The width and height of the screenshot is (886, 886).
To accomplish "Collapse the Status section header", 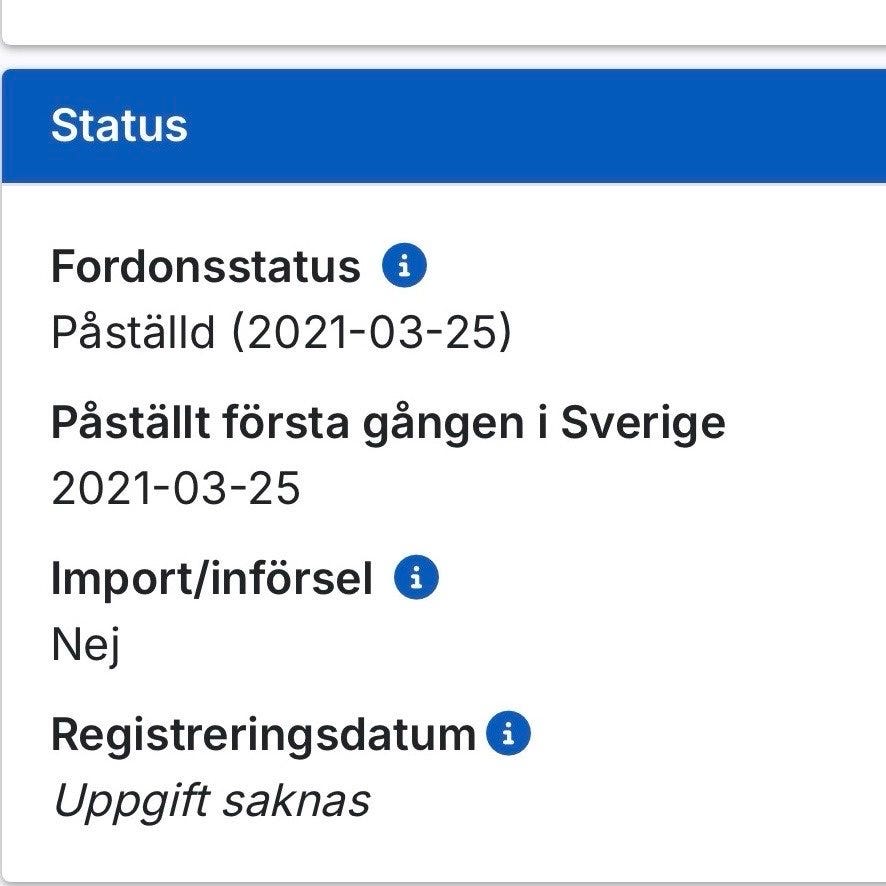I will (x=444, y=126).
